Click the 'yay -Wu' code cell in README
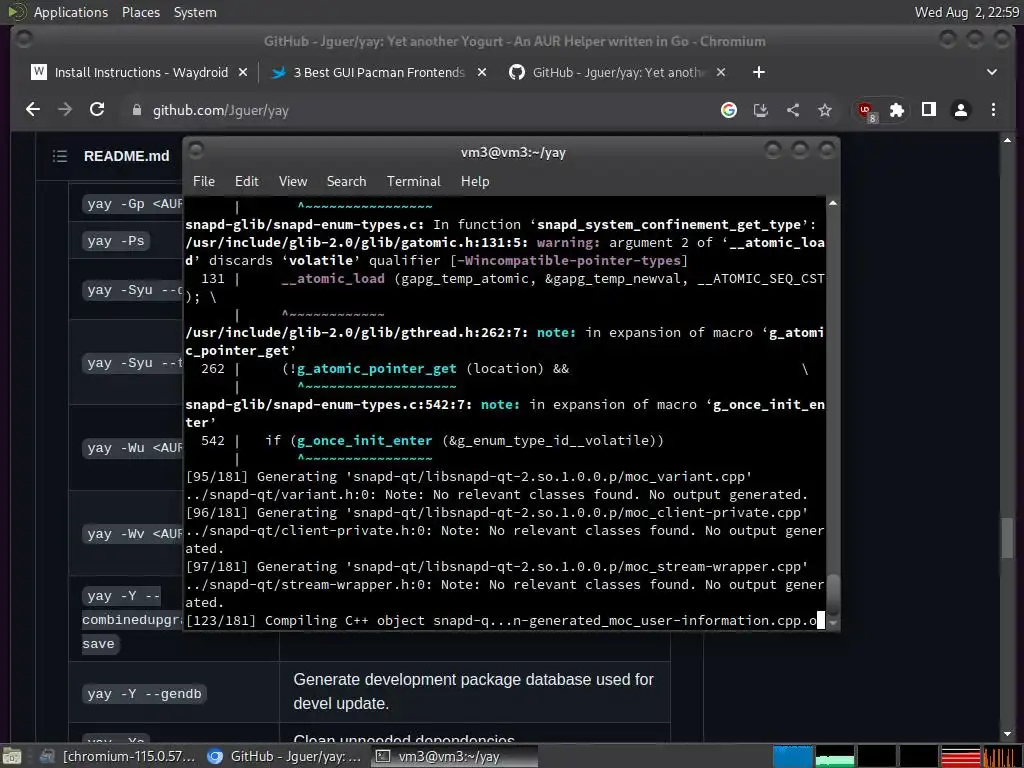The image size is (1024, 768). coord(133,448)
